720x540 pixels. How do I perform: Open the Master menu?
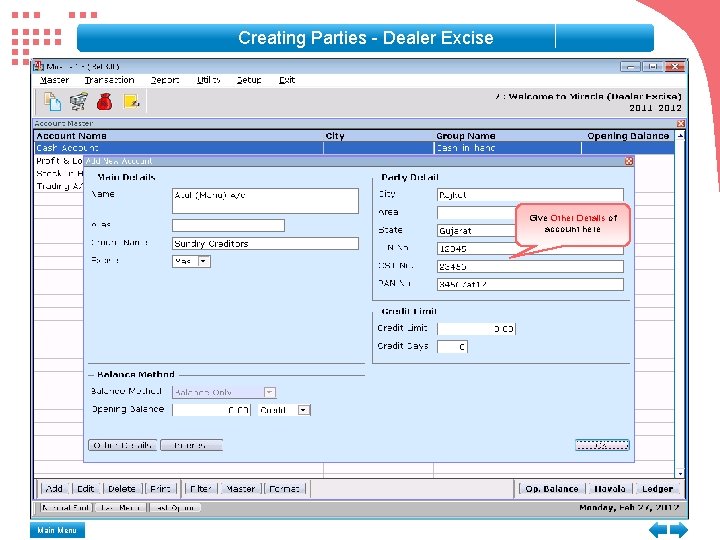tap(54, 80)
